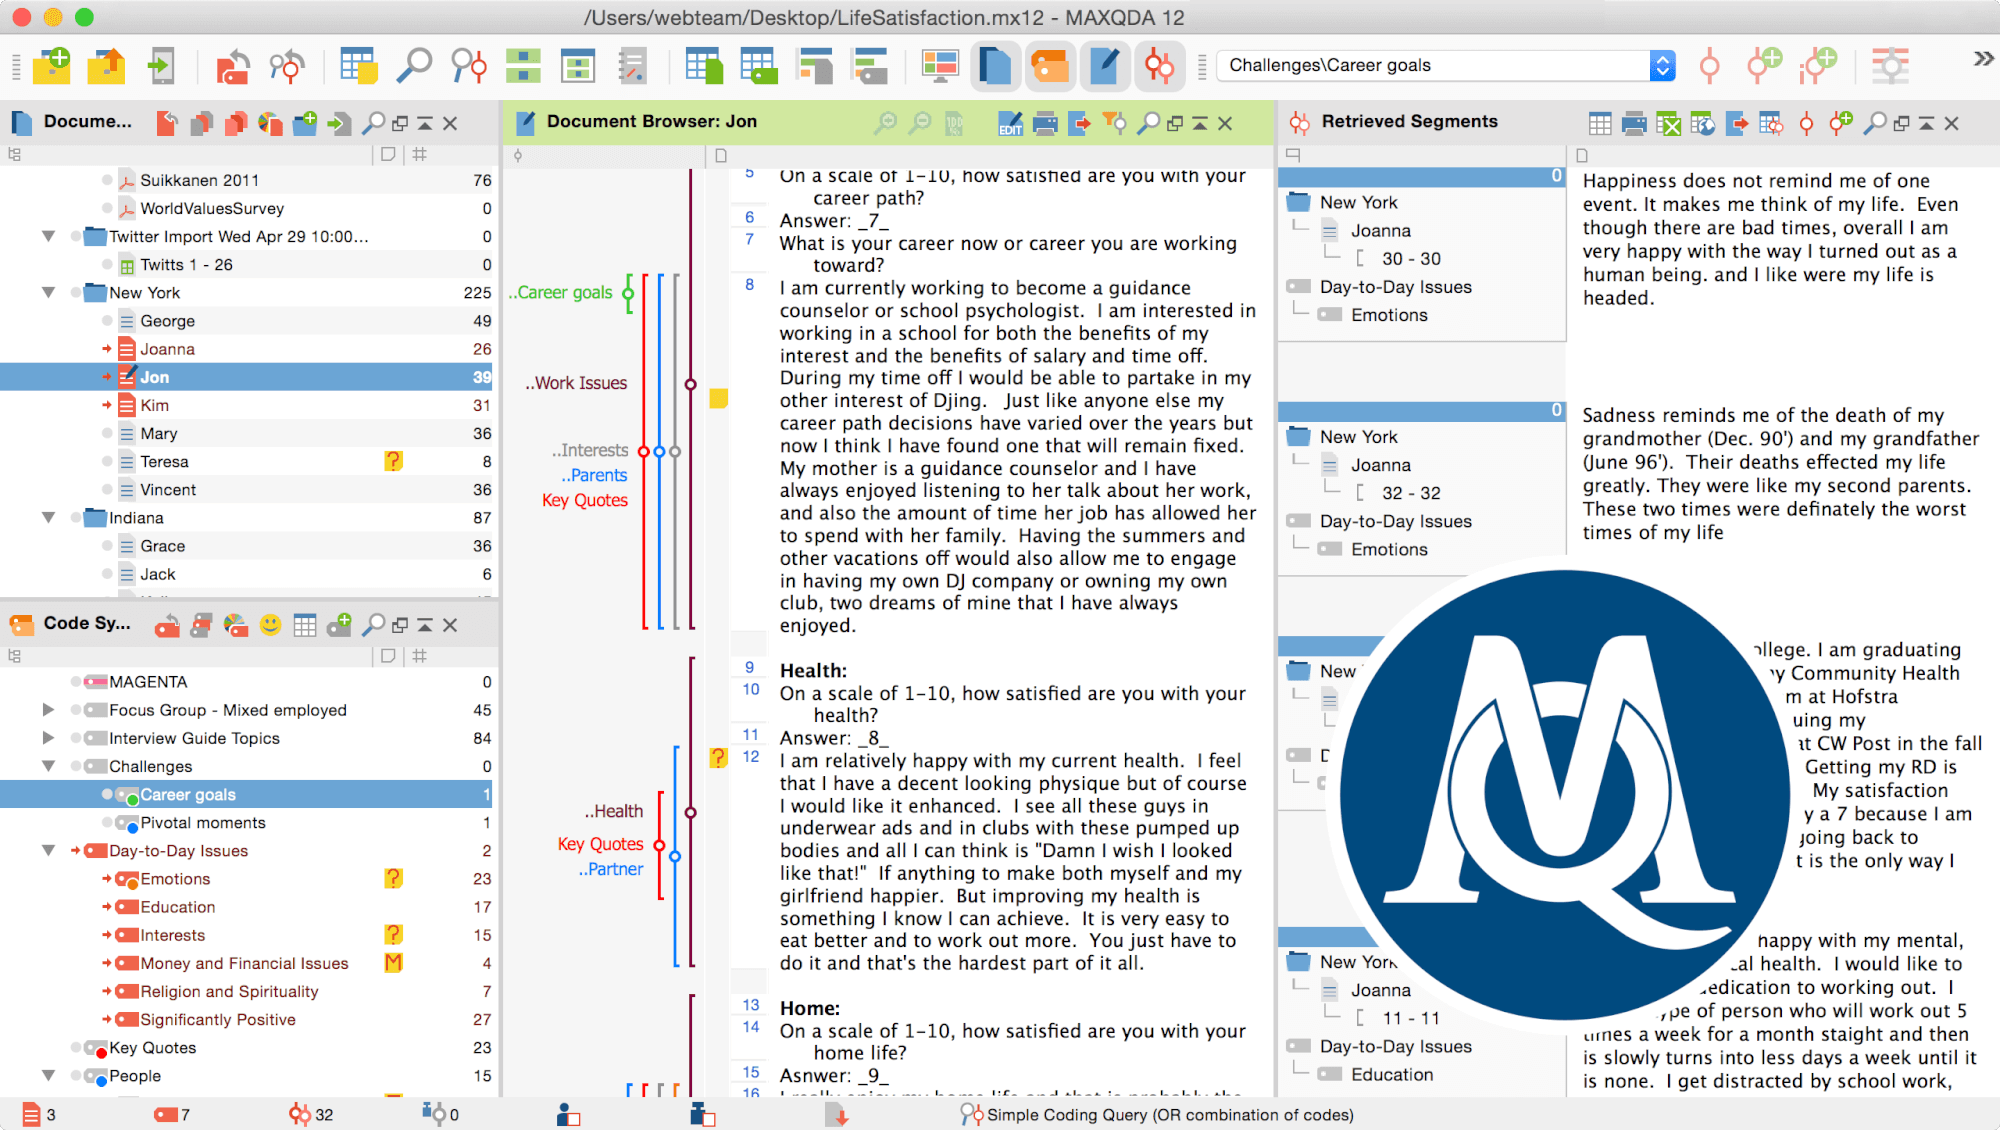Click the Key Quotes coding stripe label
Image resolution: width=2000 pixels, height=1130 pixels.
[585, 500]
